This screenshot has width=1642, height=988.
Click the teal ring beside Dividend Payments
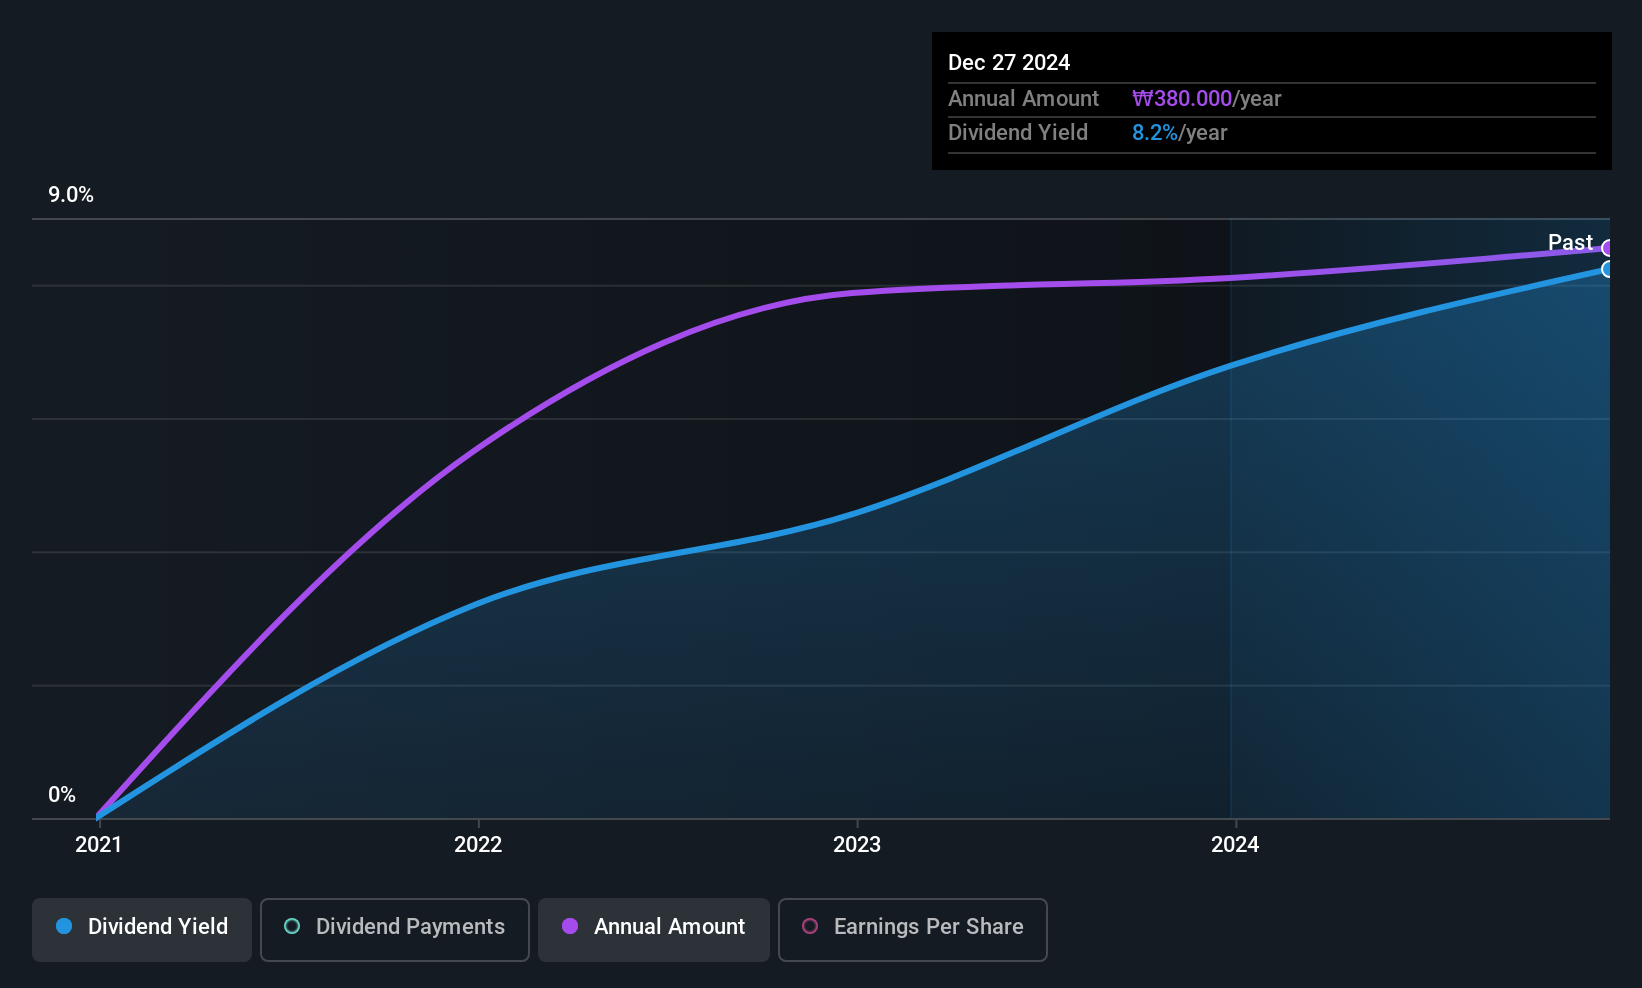(292, 927)
